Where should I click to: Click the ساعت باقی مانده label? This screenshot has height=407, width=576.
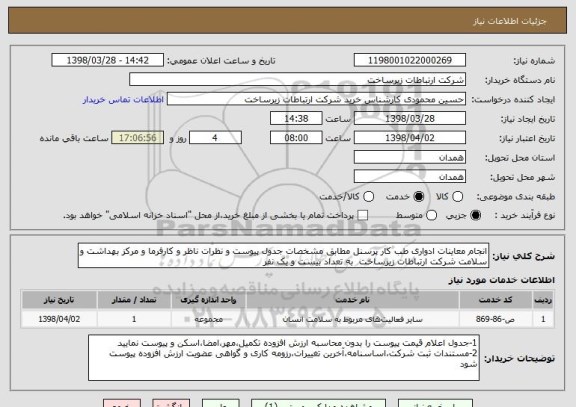coord(74,138)
